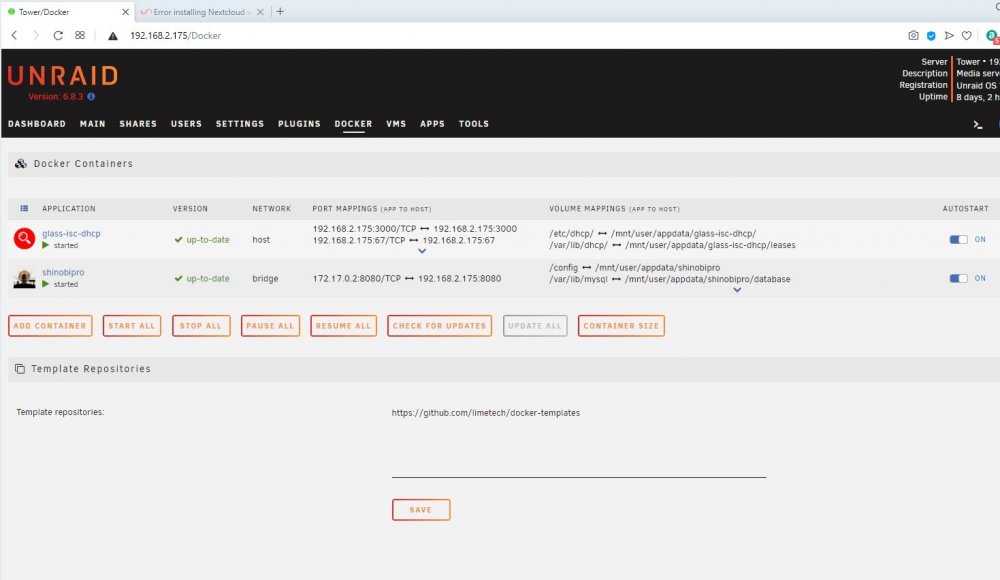Click the version info icon next to 6.8.3

pos(91,96)
